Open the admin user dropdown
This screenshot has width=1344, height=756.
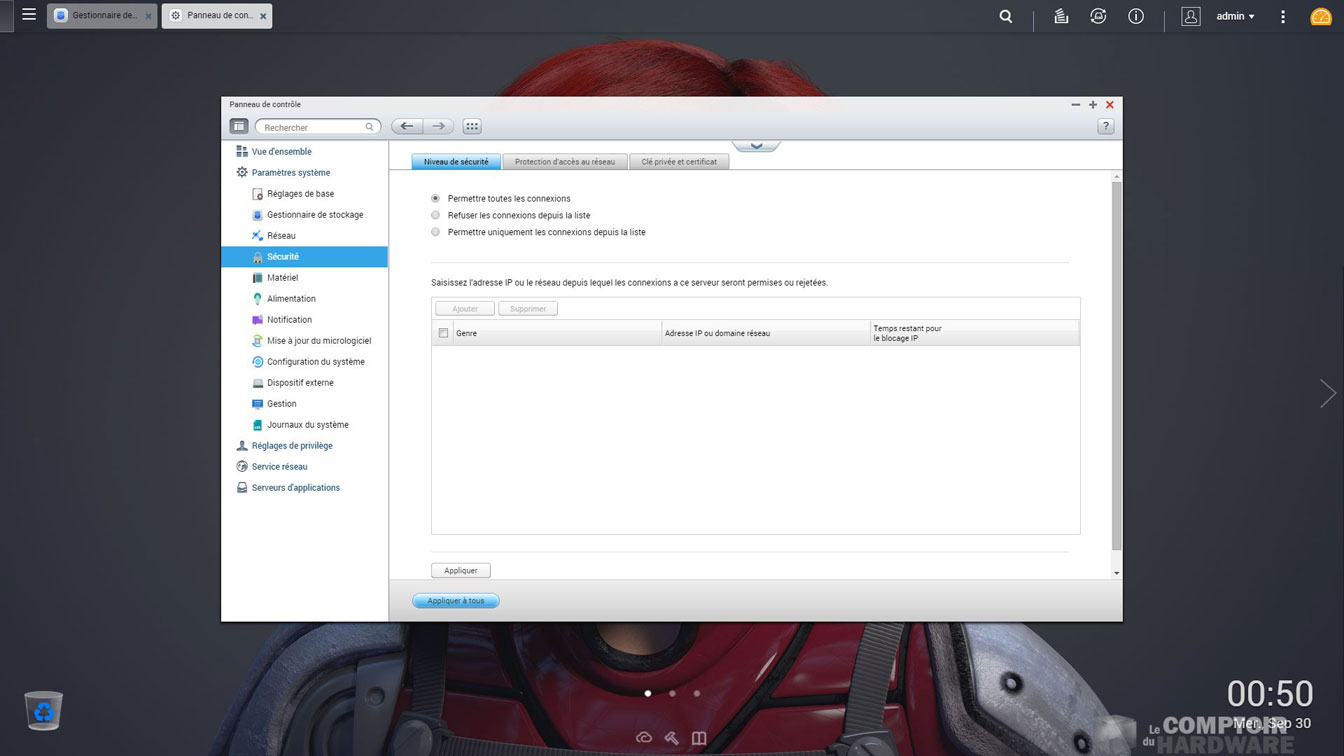click(1235, 16)
